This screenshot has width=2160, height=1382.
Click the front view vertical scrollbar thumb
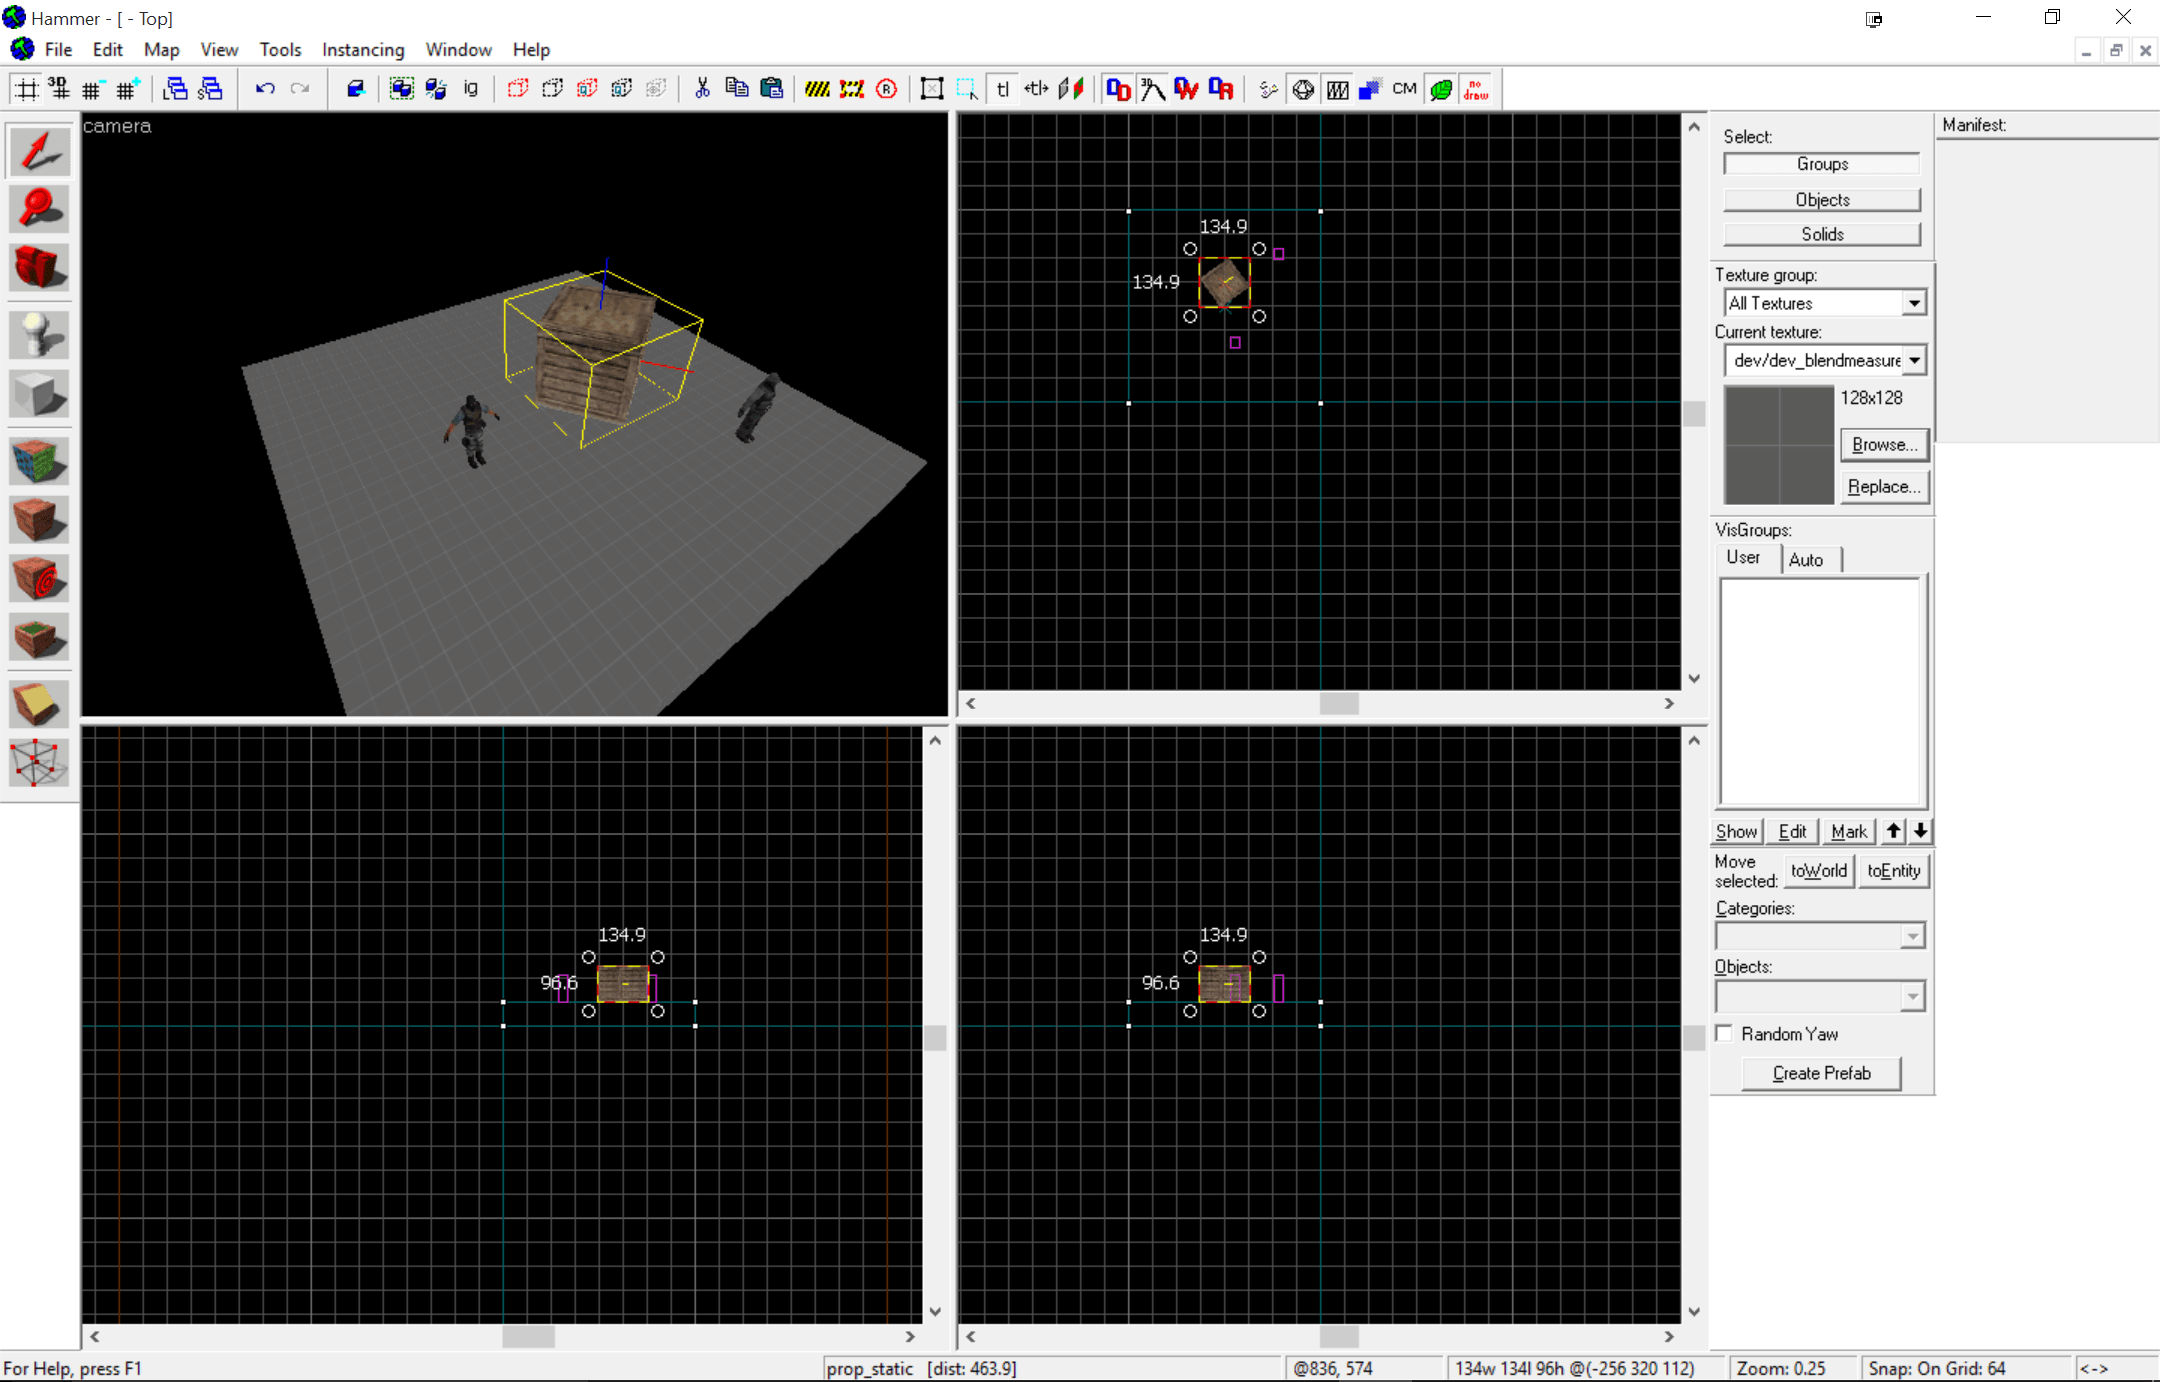pyautogui.click(x=935, y=1037)
